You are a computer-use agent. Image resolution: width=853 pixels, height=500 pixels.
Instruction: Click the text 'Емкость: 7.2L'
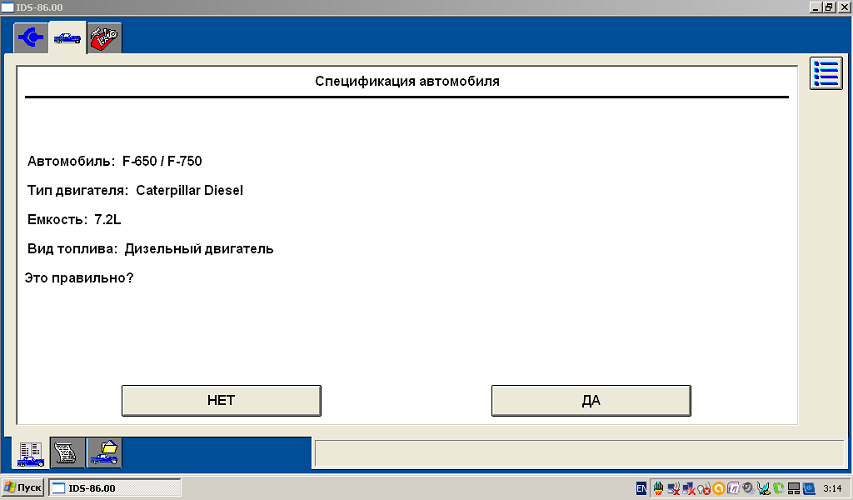point(74,220)
